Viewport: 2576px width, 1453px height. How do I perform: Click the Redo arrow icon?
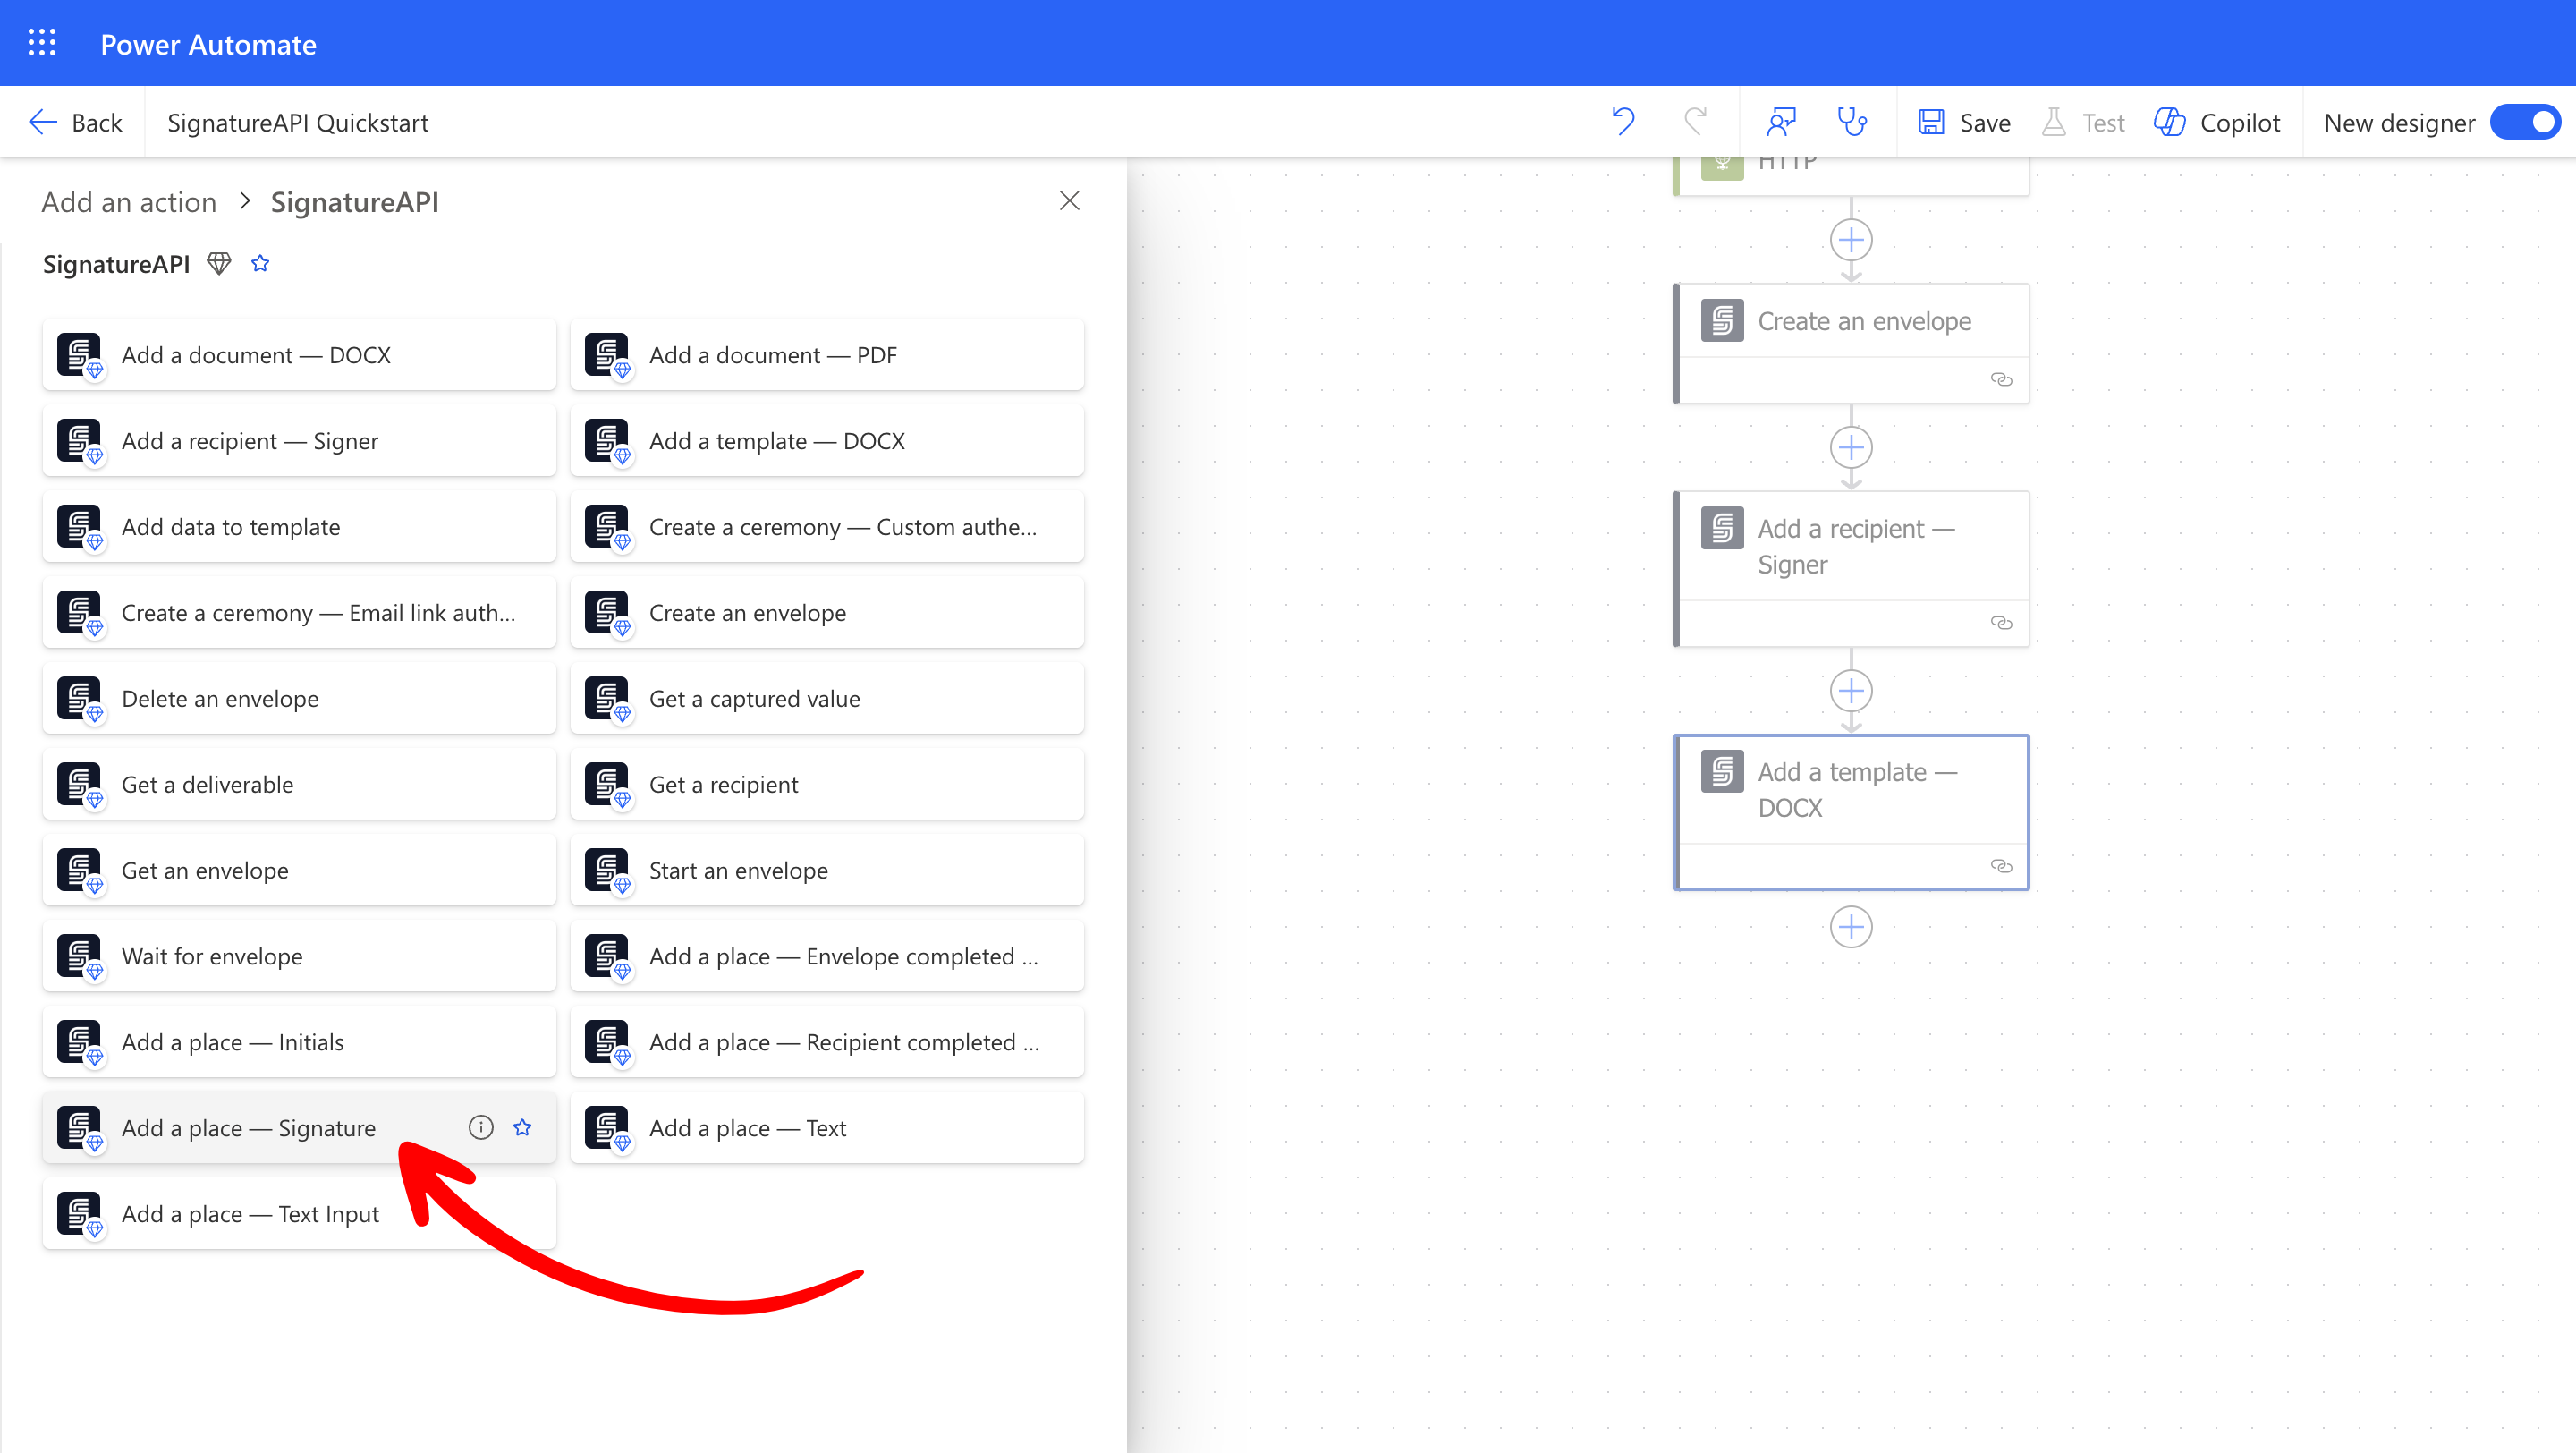(x=1695, y=122)
